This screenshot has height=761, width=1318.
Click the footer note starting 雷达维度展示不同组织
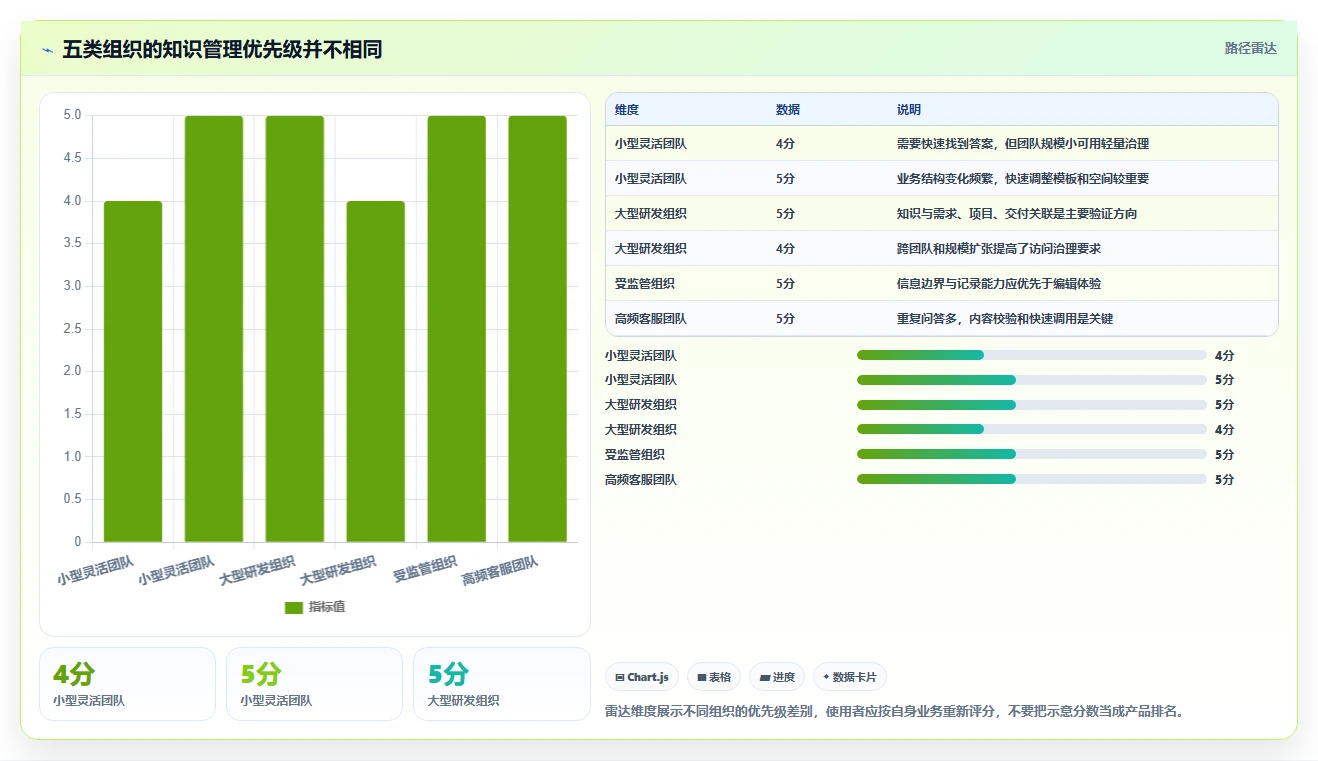895,712
